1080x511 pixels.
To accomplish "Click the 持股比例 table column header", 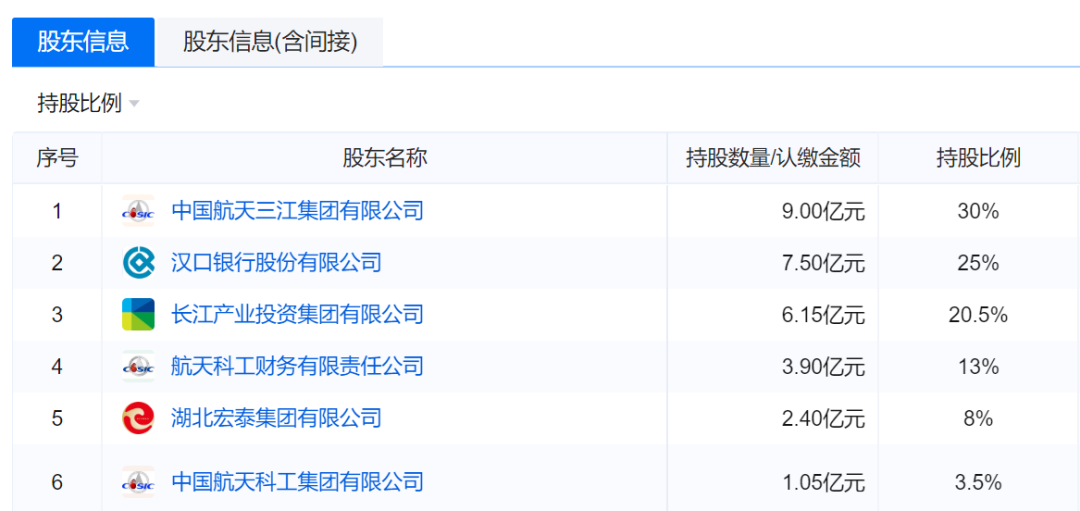I will (977, 158).
